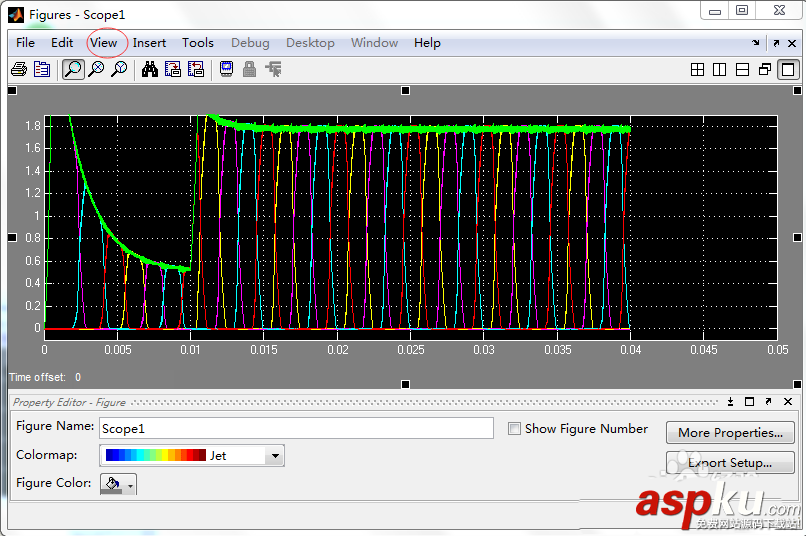Open the scope Parameters icon
The image size is (806, 536).
click(x=41, y=69)
